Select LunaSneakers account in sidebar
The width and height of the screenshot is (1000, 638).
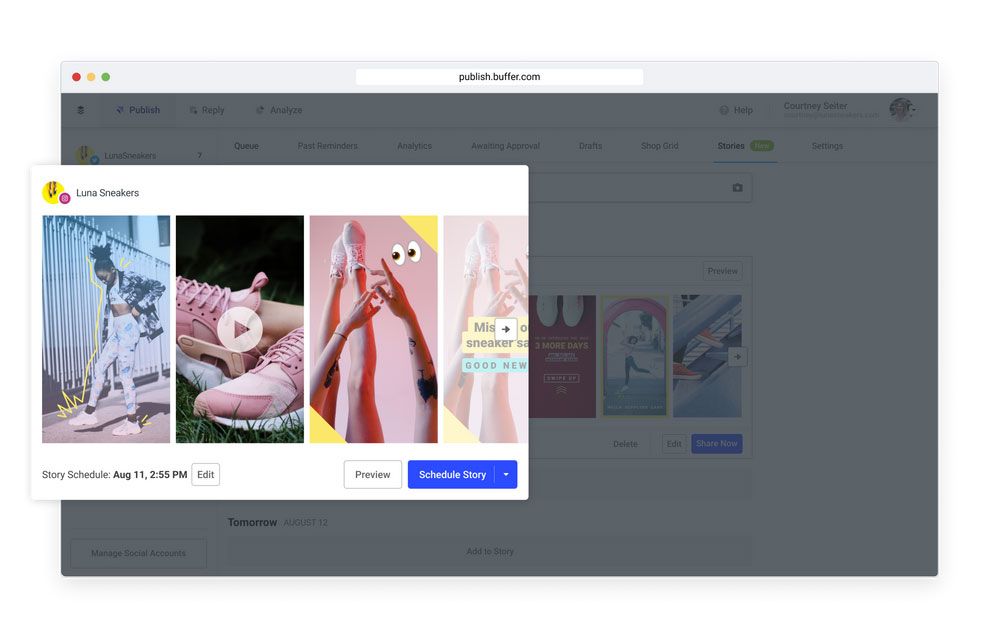pos(130,156)
